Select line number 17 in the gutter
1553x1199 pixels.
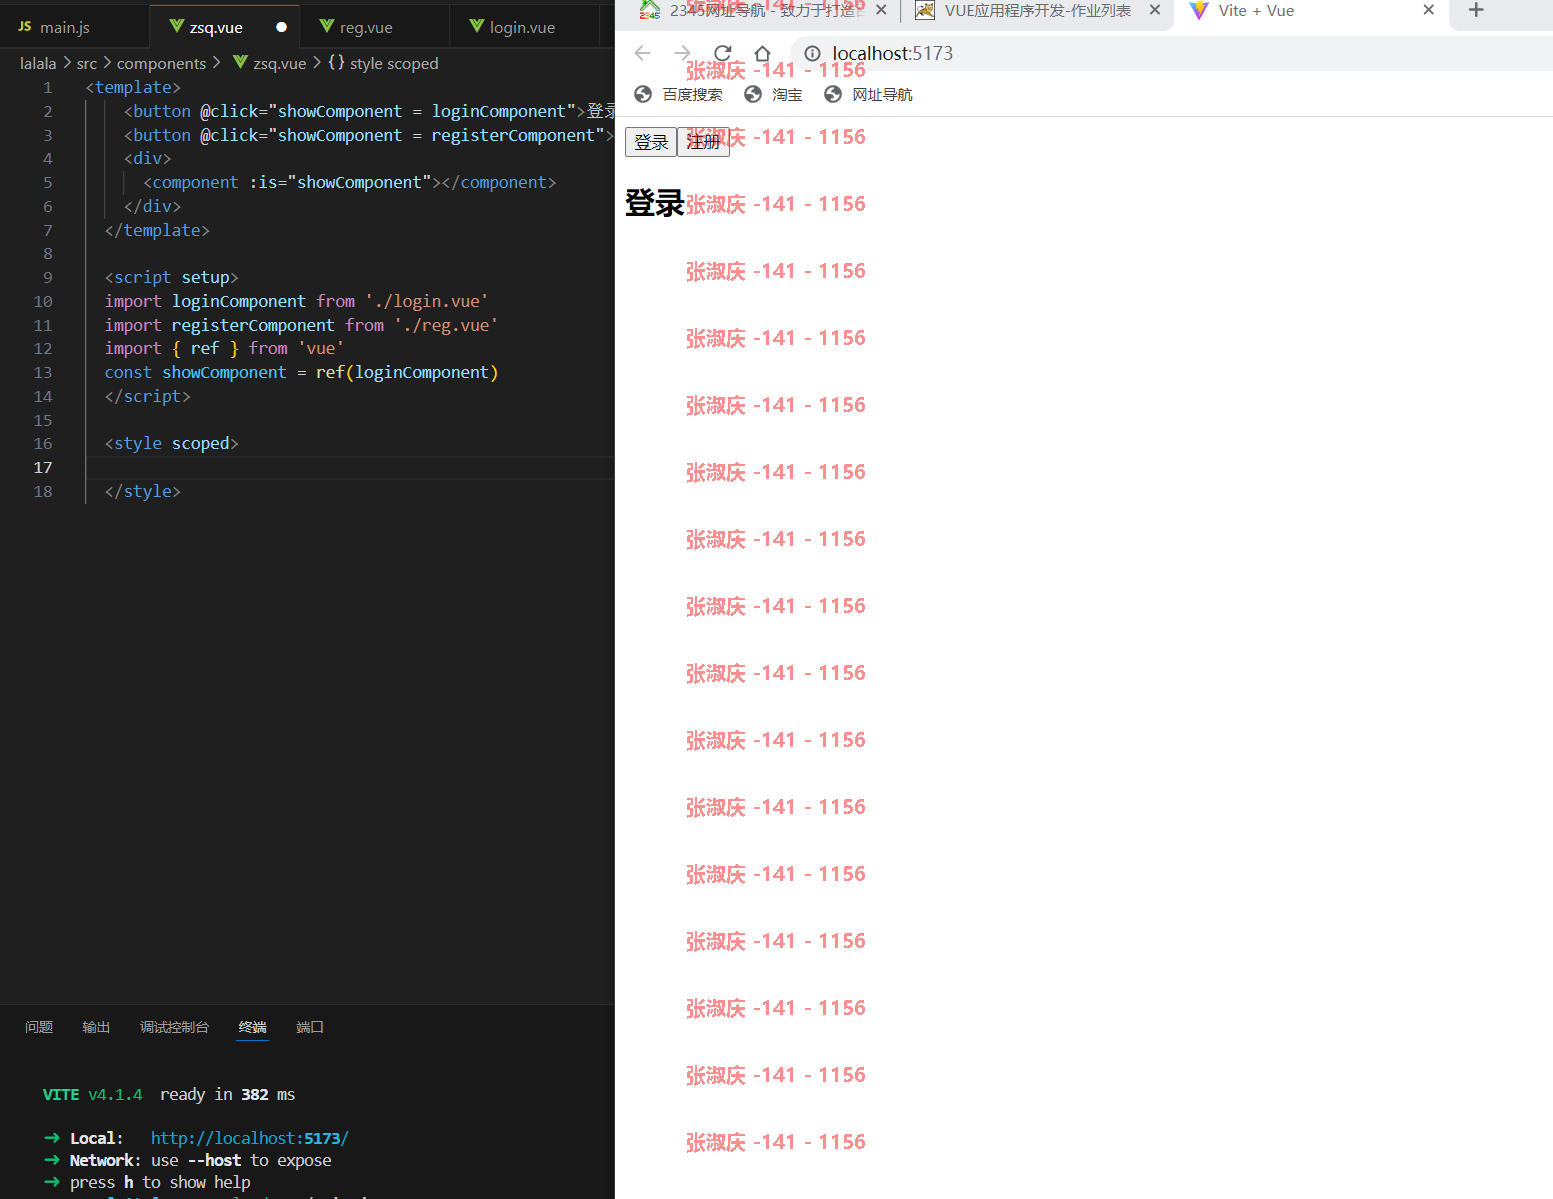coord(43,467)
